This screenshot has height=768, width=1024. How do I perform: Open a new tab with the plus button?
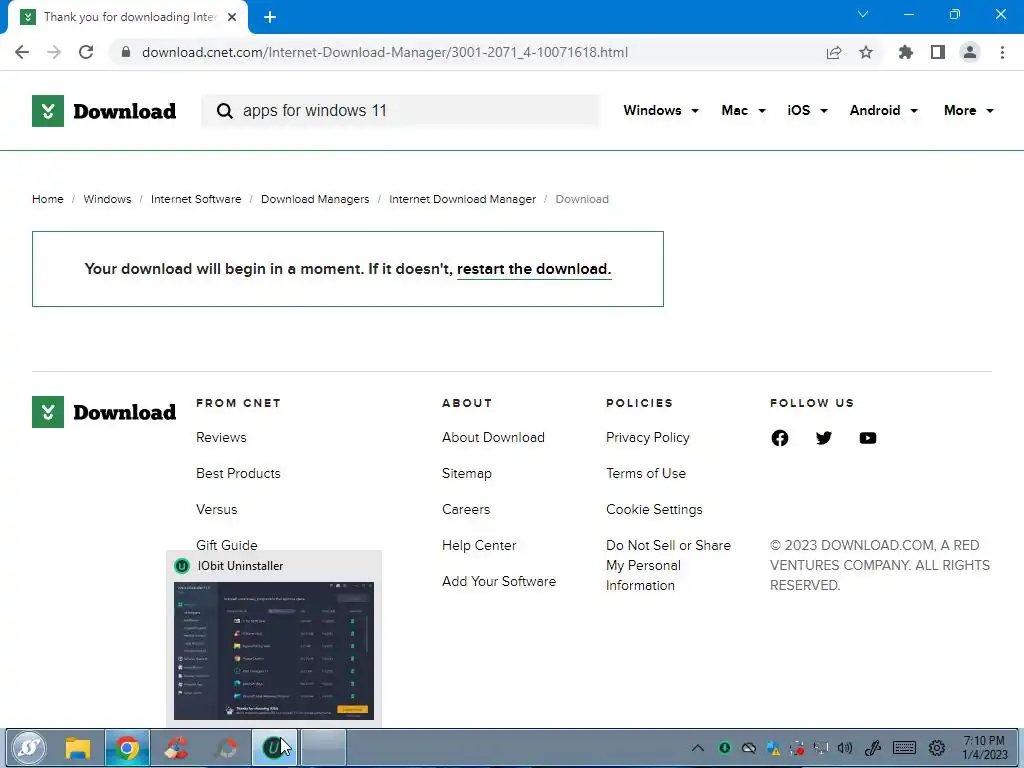click(270, 17)
